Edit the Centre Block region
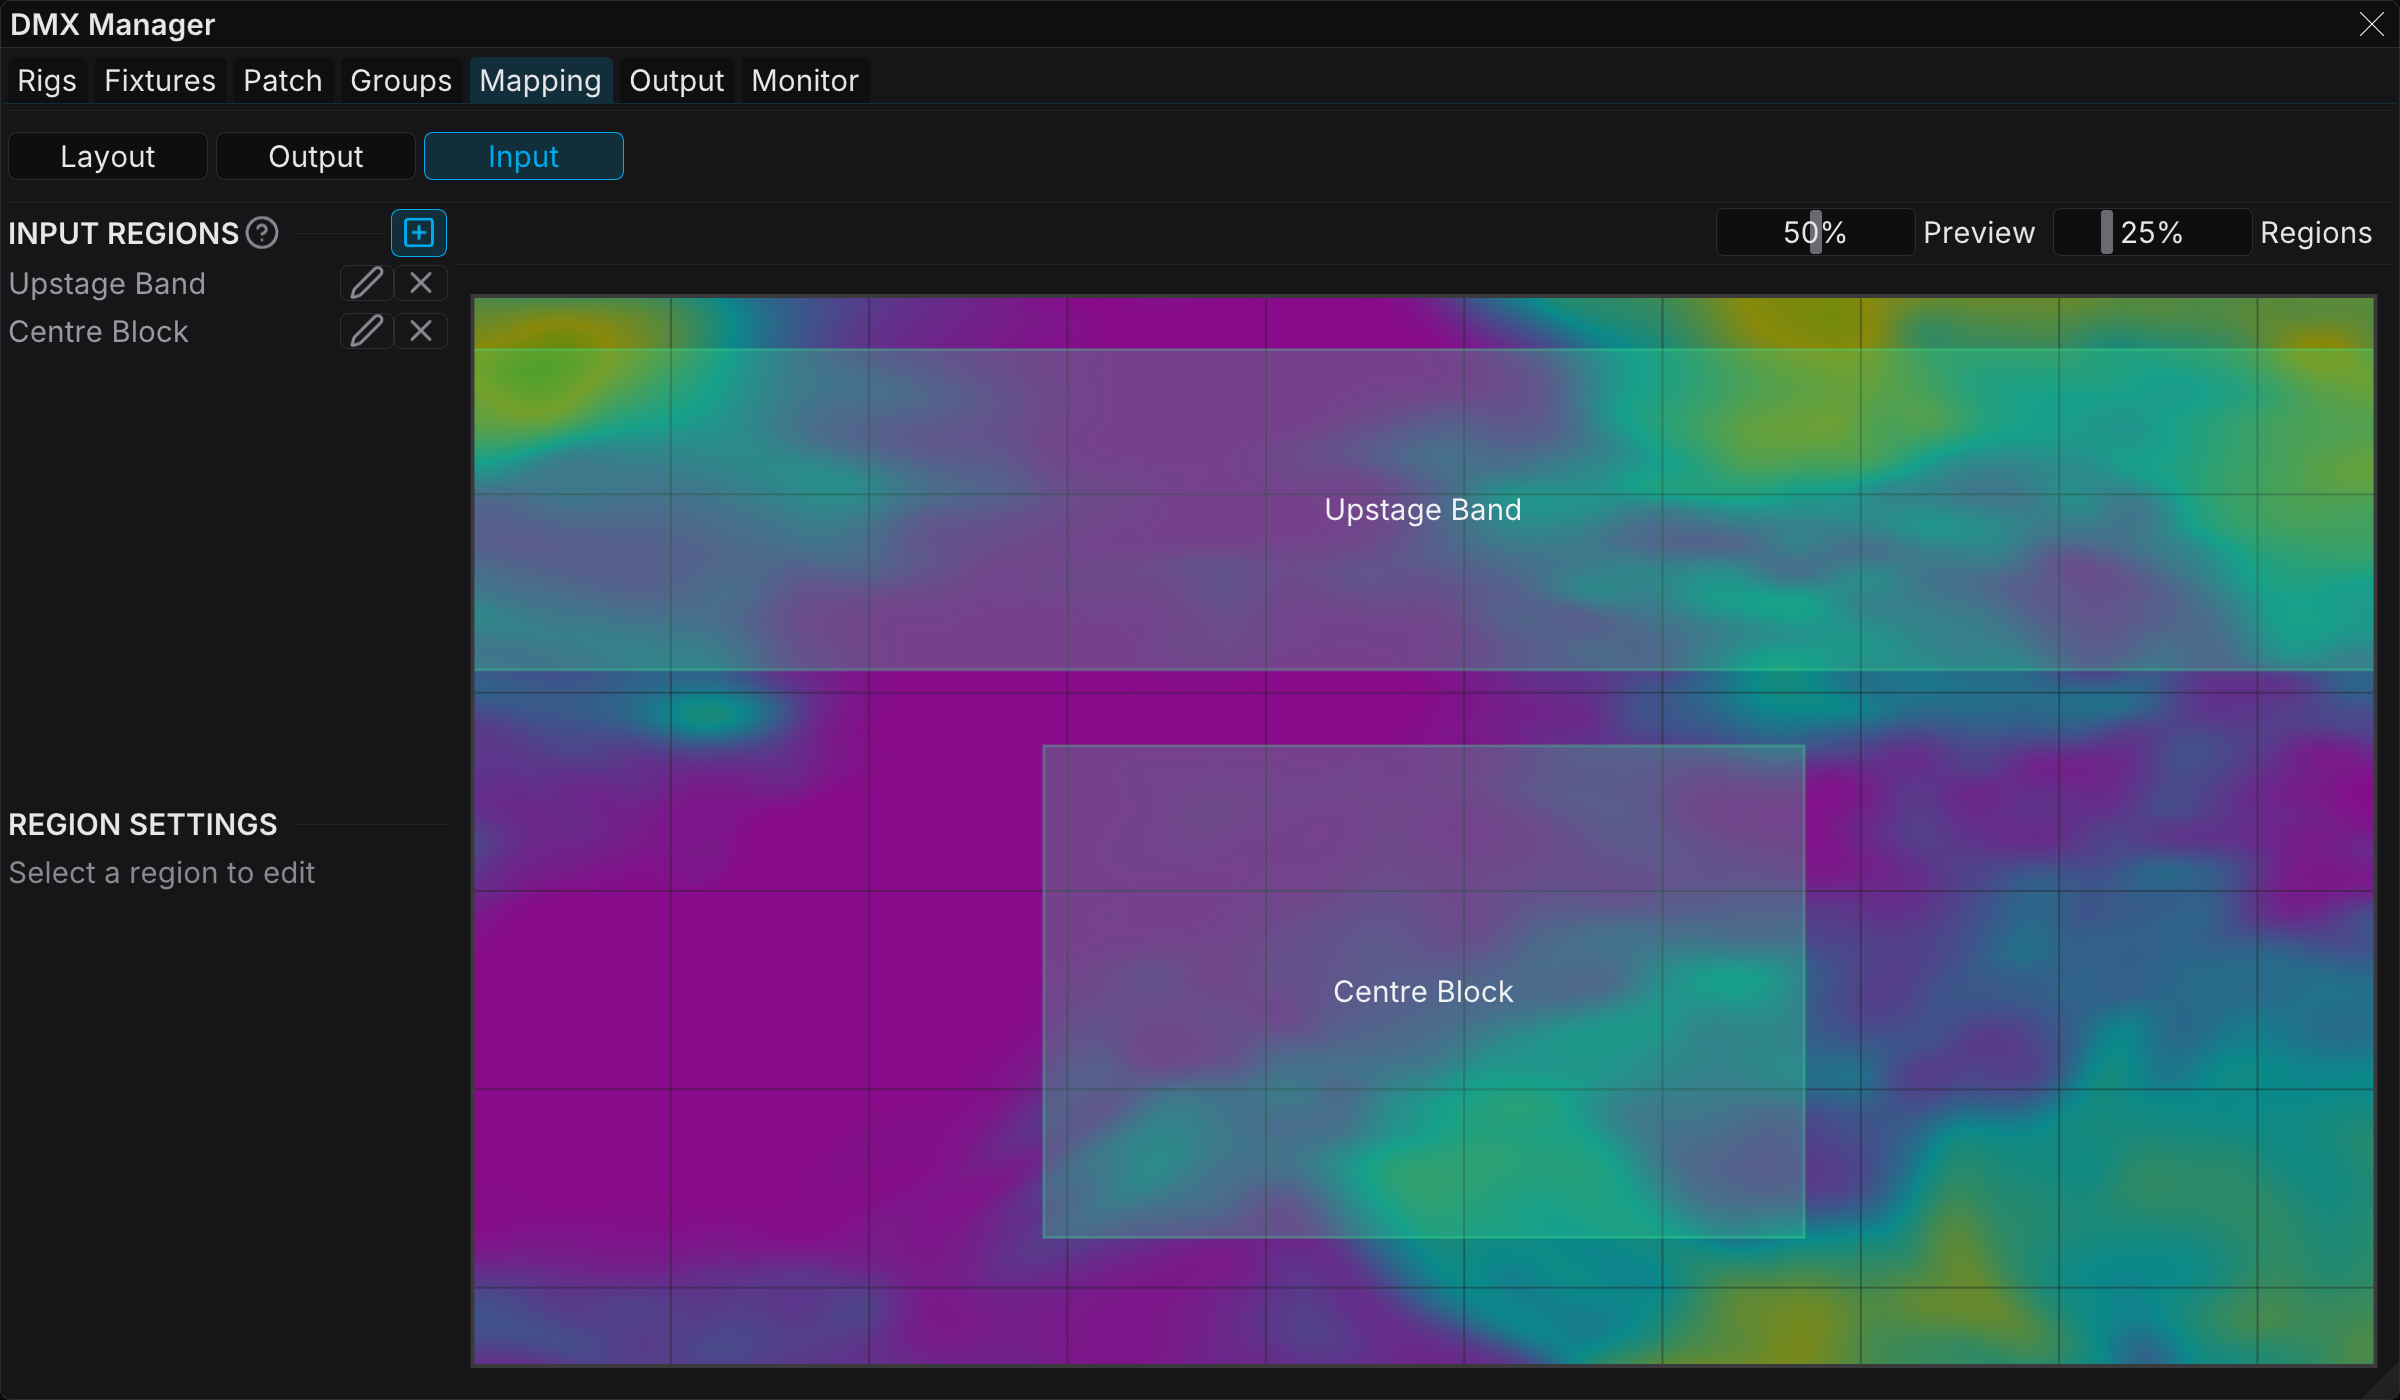This screenshot has width=2400, height=1400. tap(366, 331)
